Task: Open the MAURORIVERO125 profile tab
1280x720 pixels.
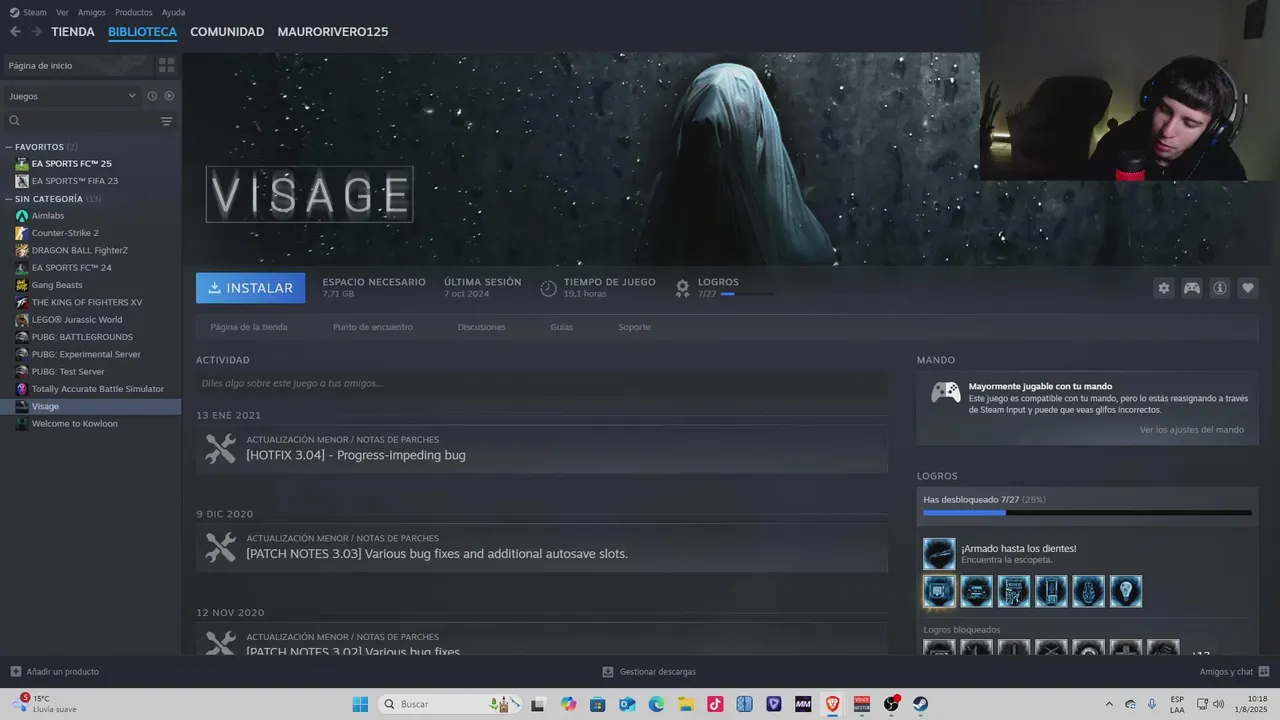Action: [x=333, y=32]
